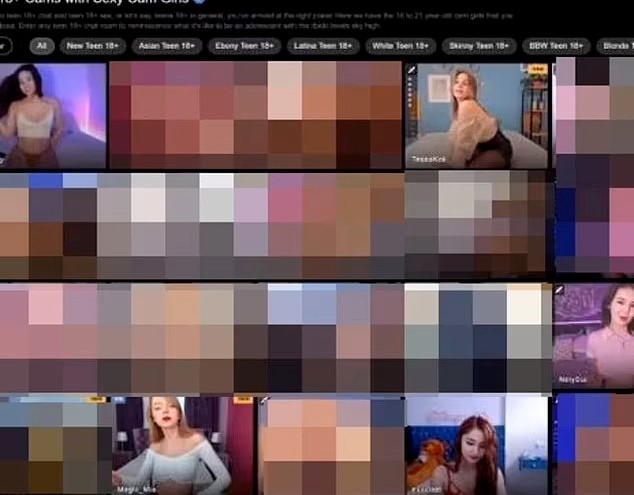Click the partially visible Blonde filter chip

pyautogui.click(x=615, y=46)
